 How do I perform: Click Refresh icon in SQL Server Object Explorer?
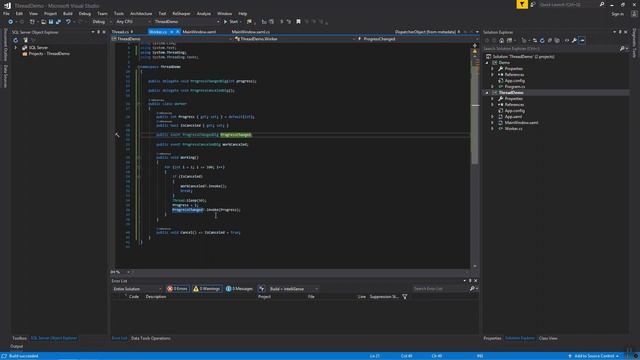click(x=16, y=40)
